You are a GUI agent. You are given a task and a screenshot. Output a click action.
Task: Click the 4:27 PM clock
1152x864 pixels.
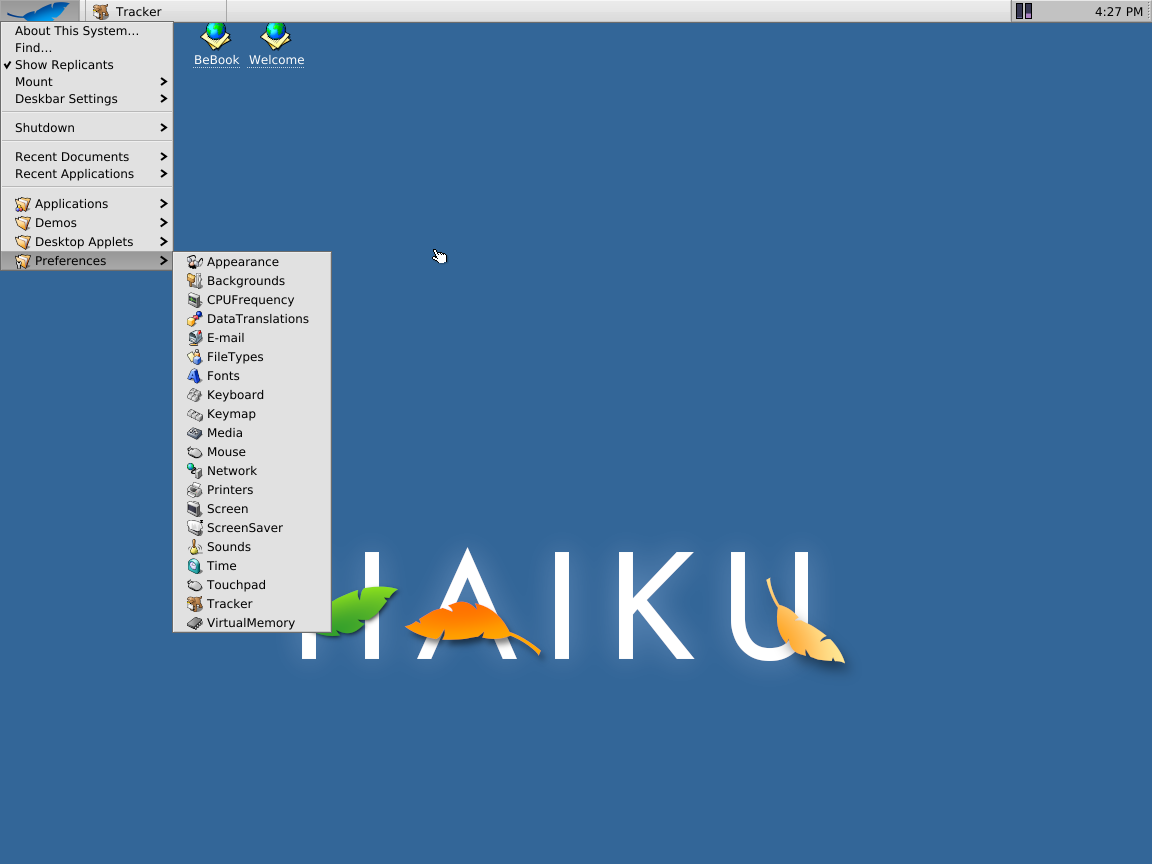1118,12
